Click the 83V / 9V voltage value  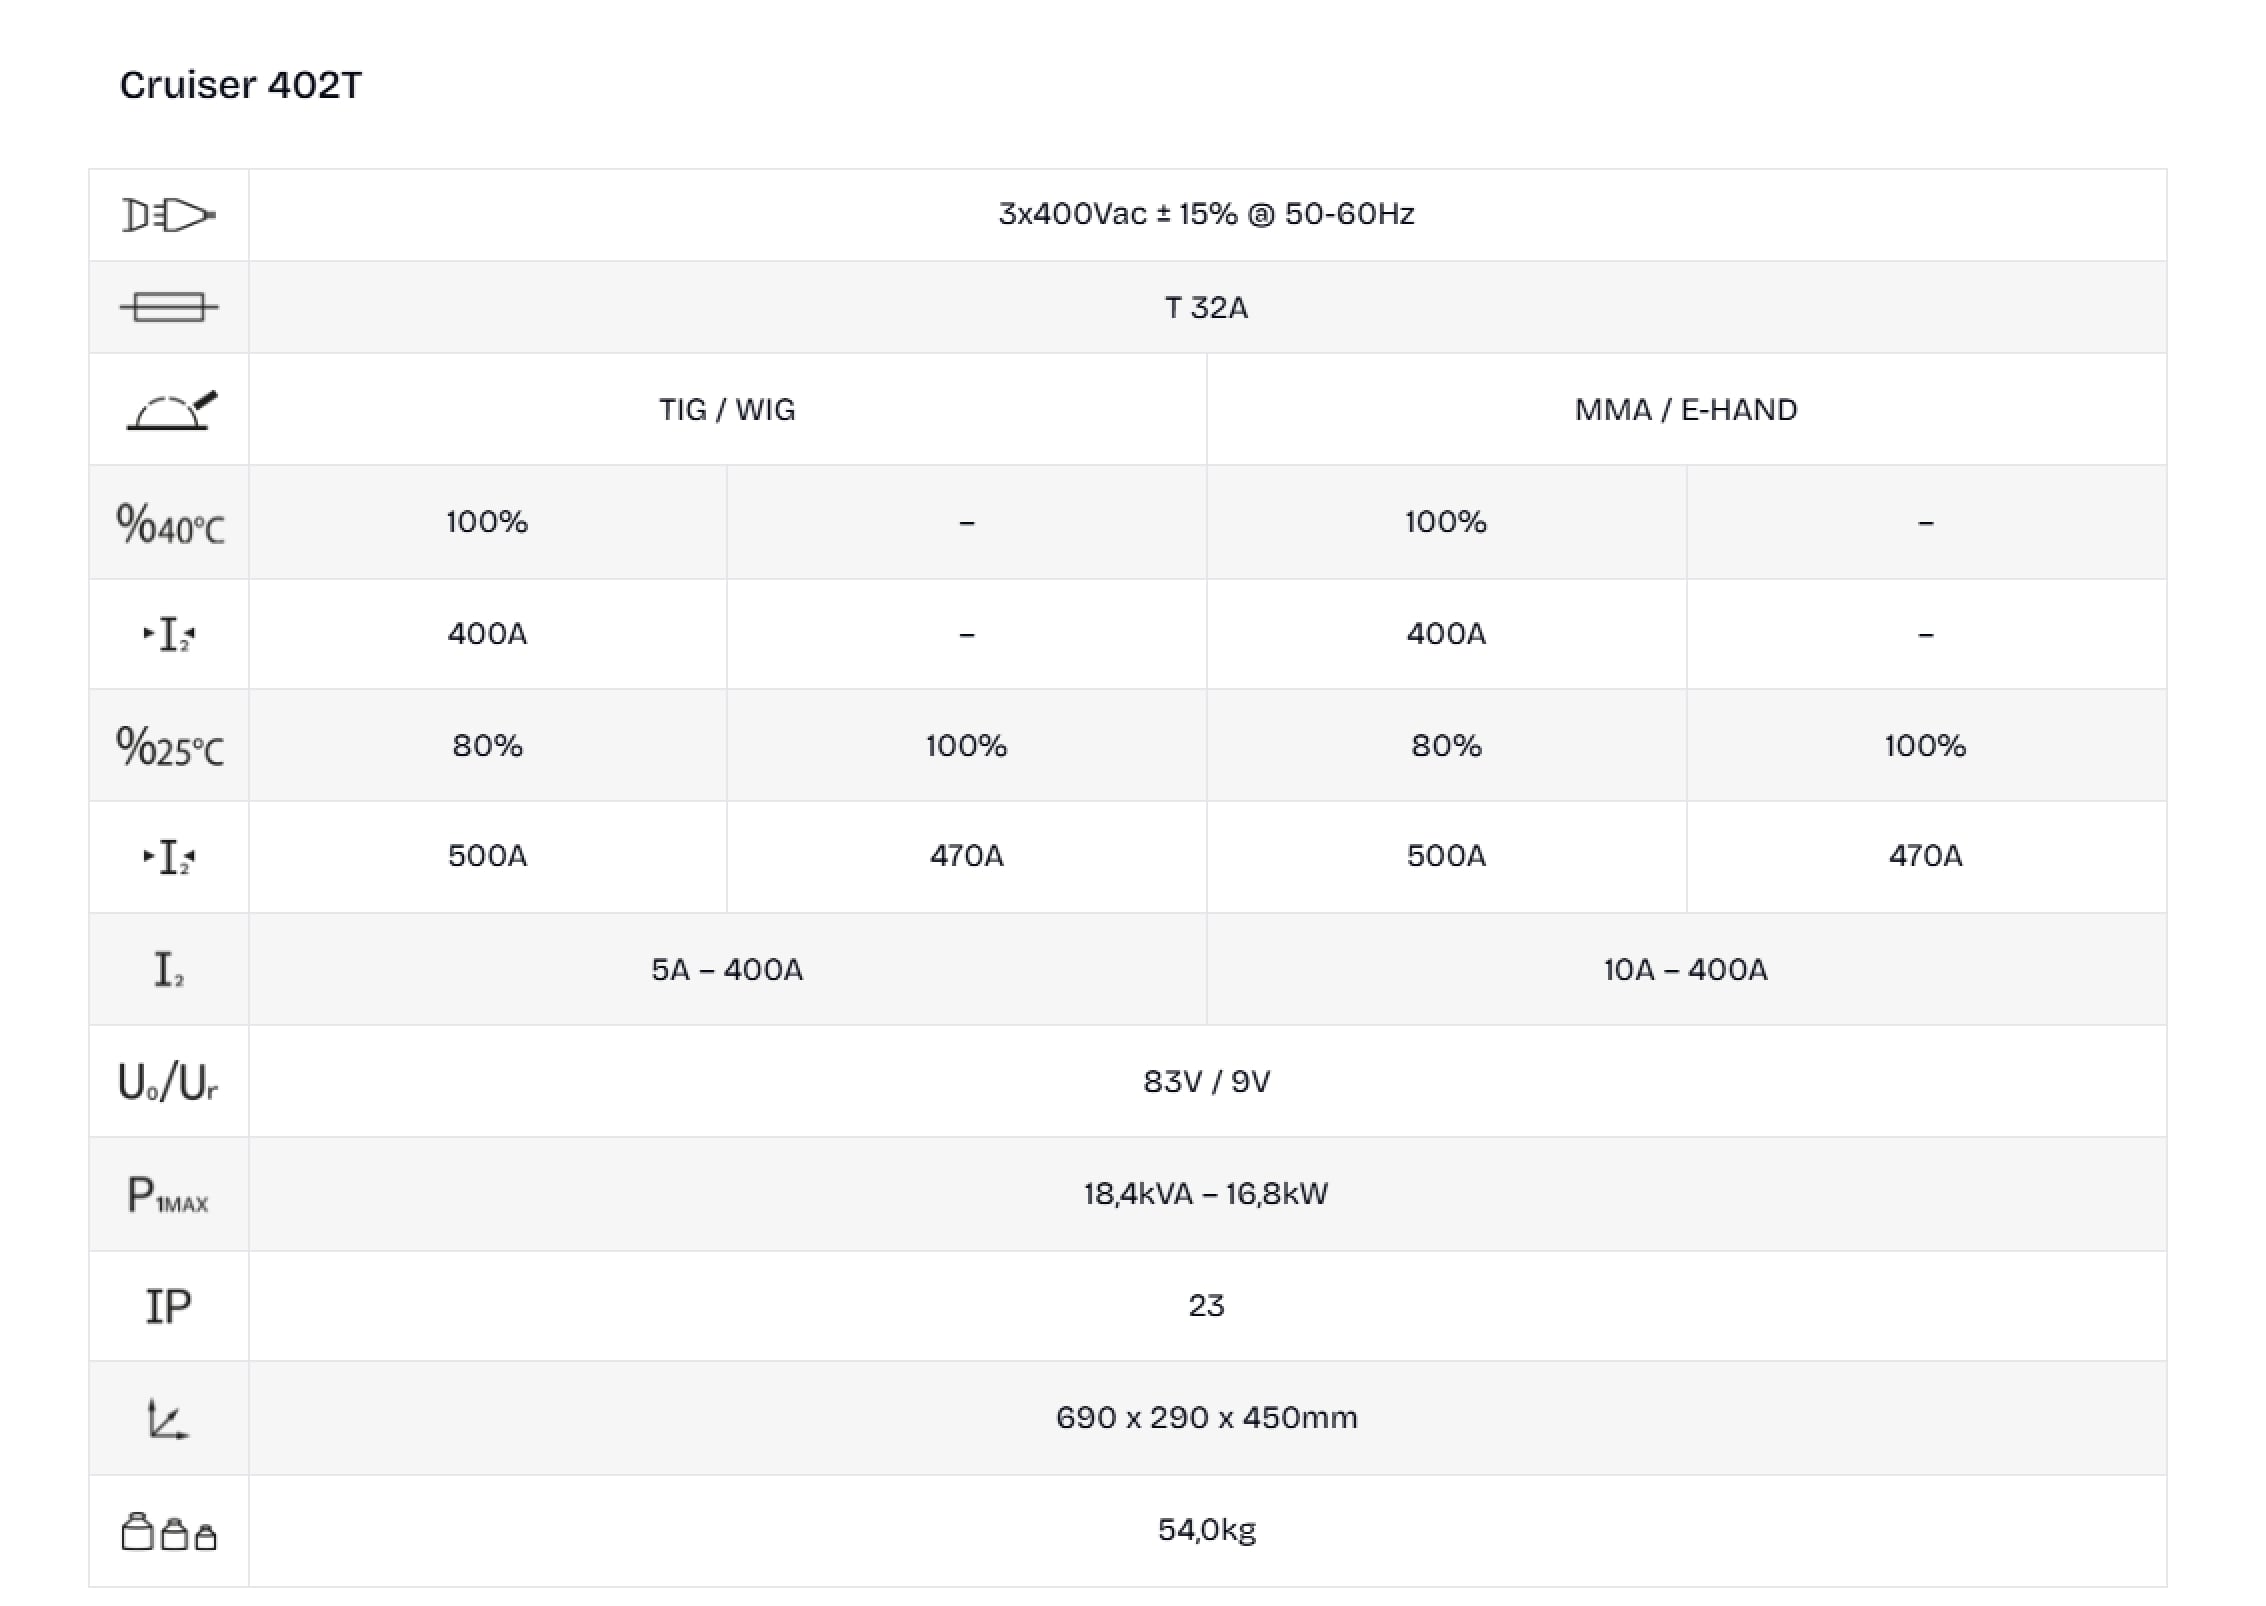pos(1206,1082)
